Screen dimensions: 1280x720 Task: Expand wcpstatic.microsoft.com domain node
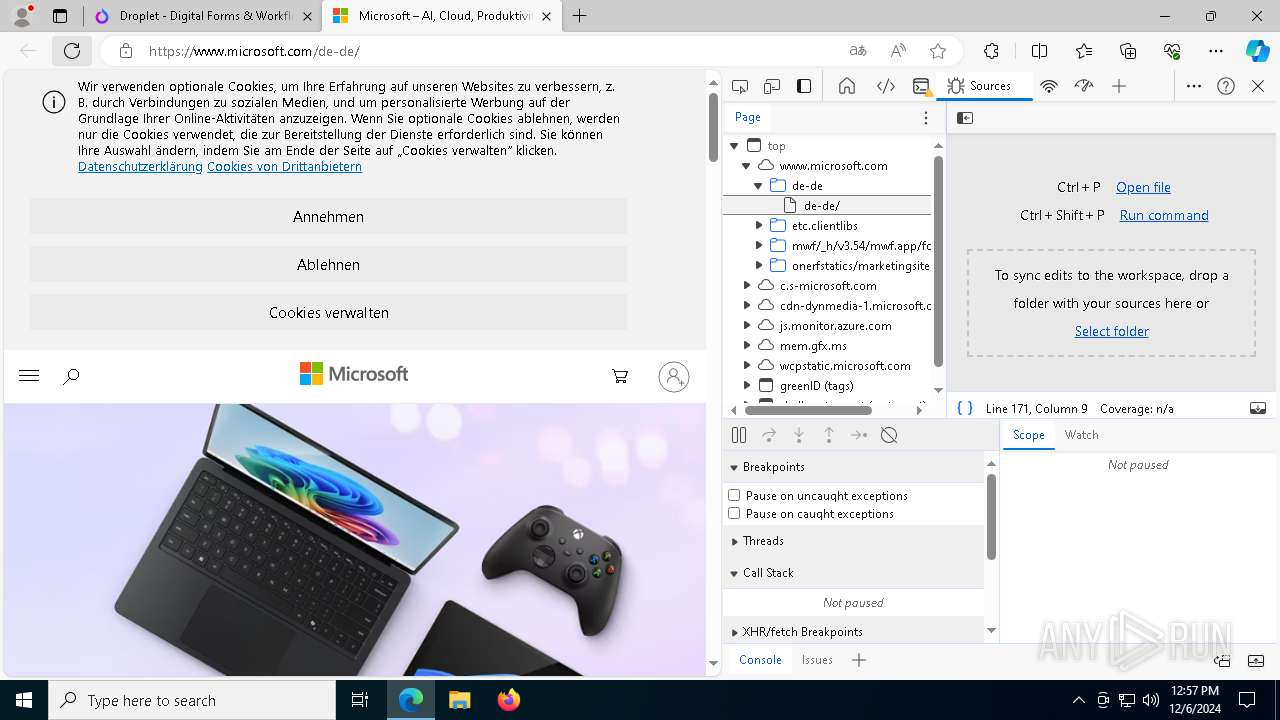point(747,366)
